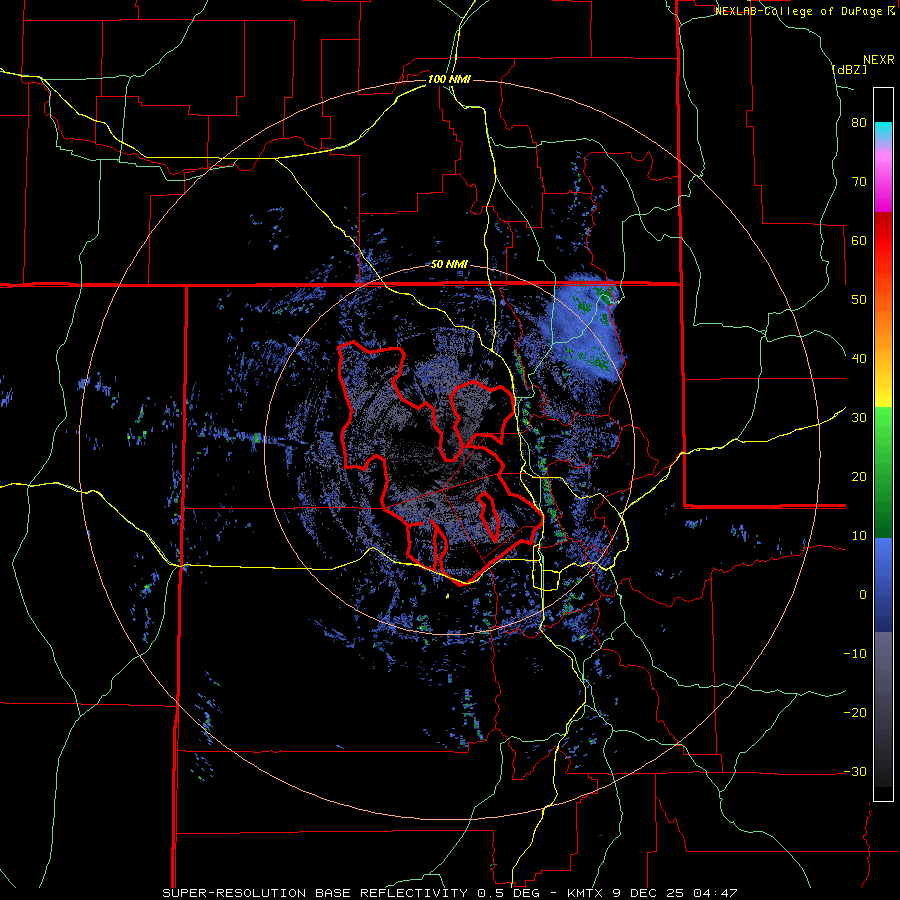Image resolution: width=900 pixels, height=900 pixels.
Task: Click the blue segment of color bar
Action: point(883,584)
